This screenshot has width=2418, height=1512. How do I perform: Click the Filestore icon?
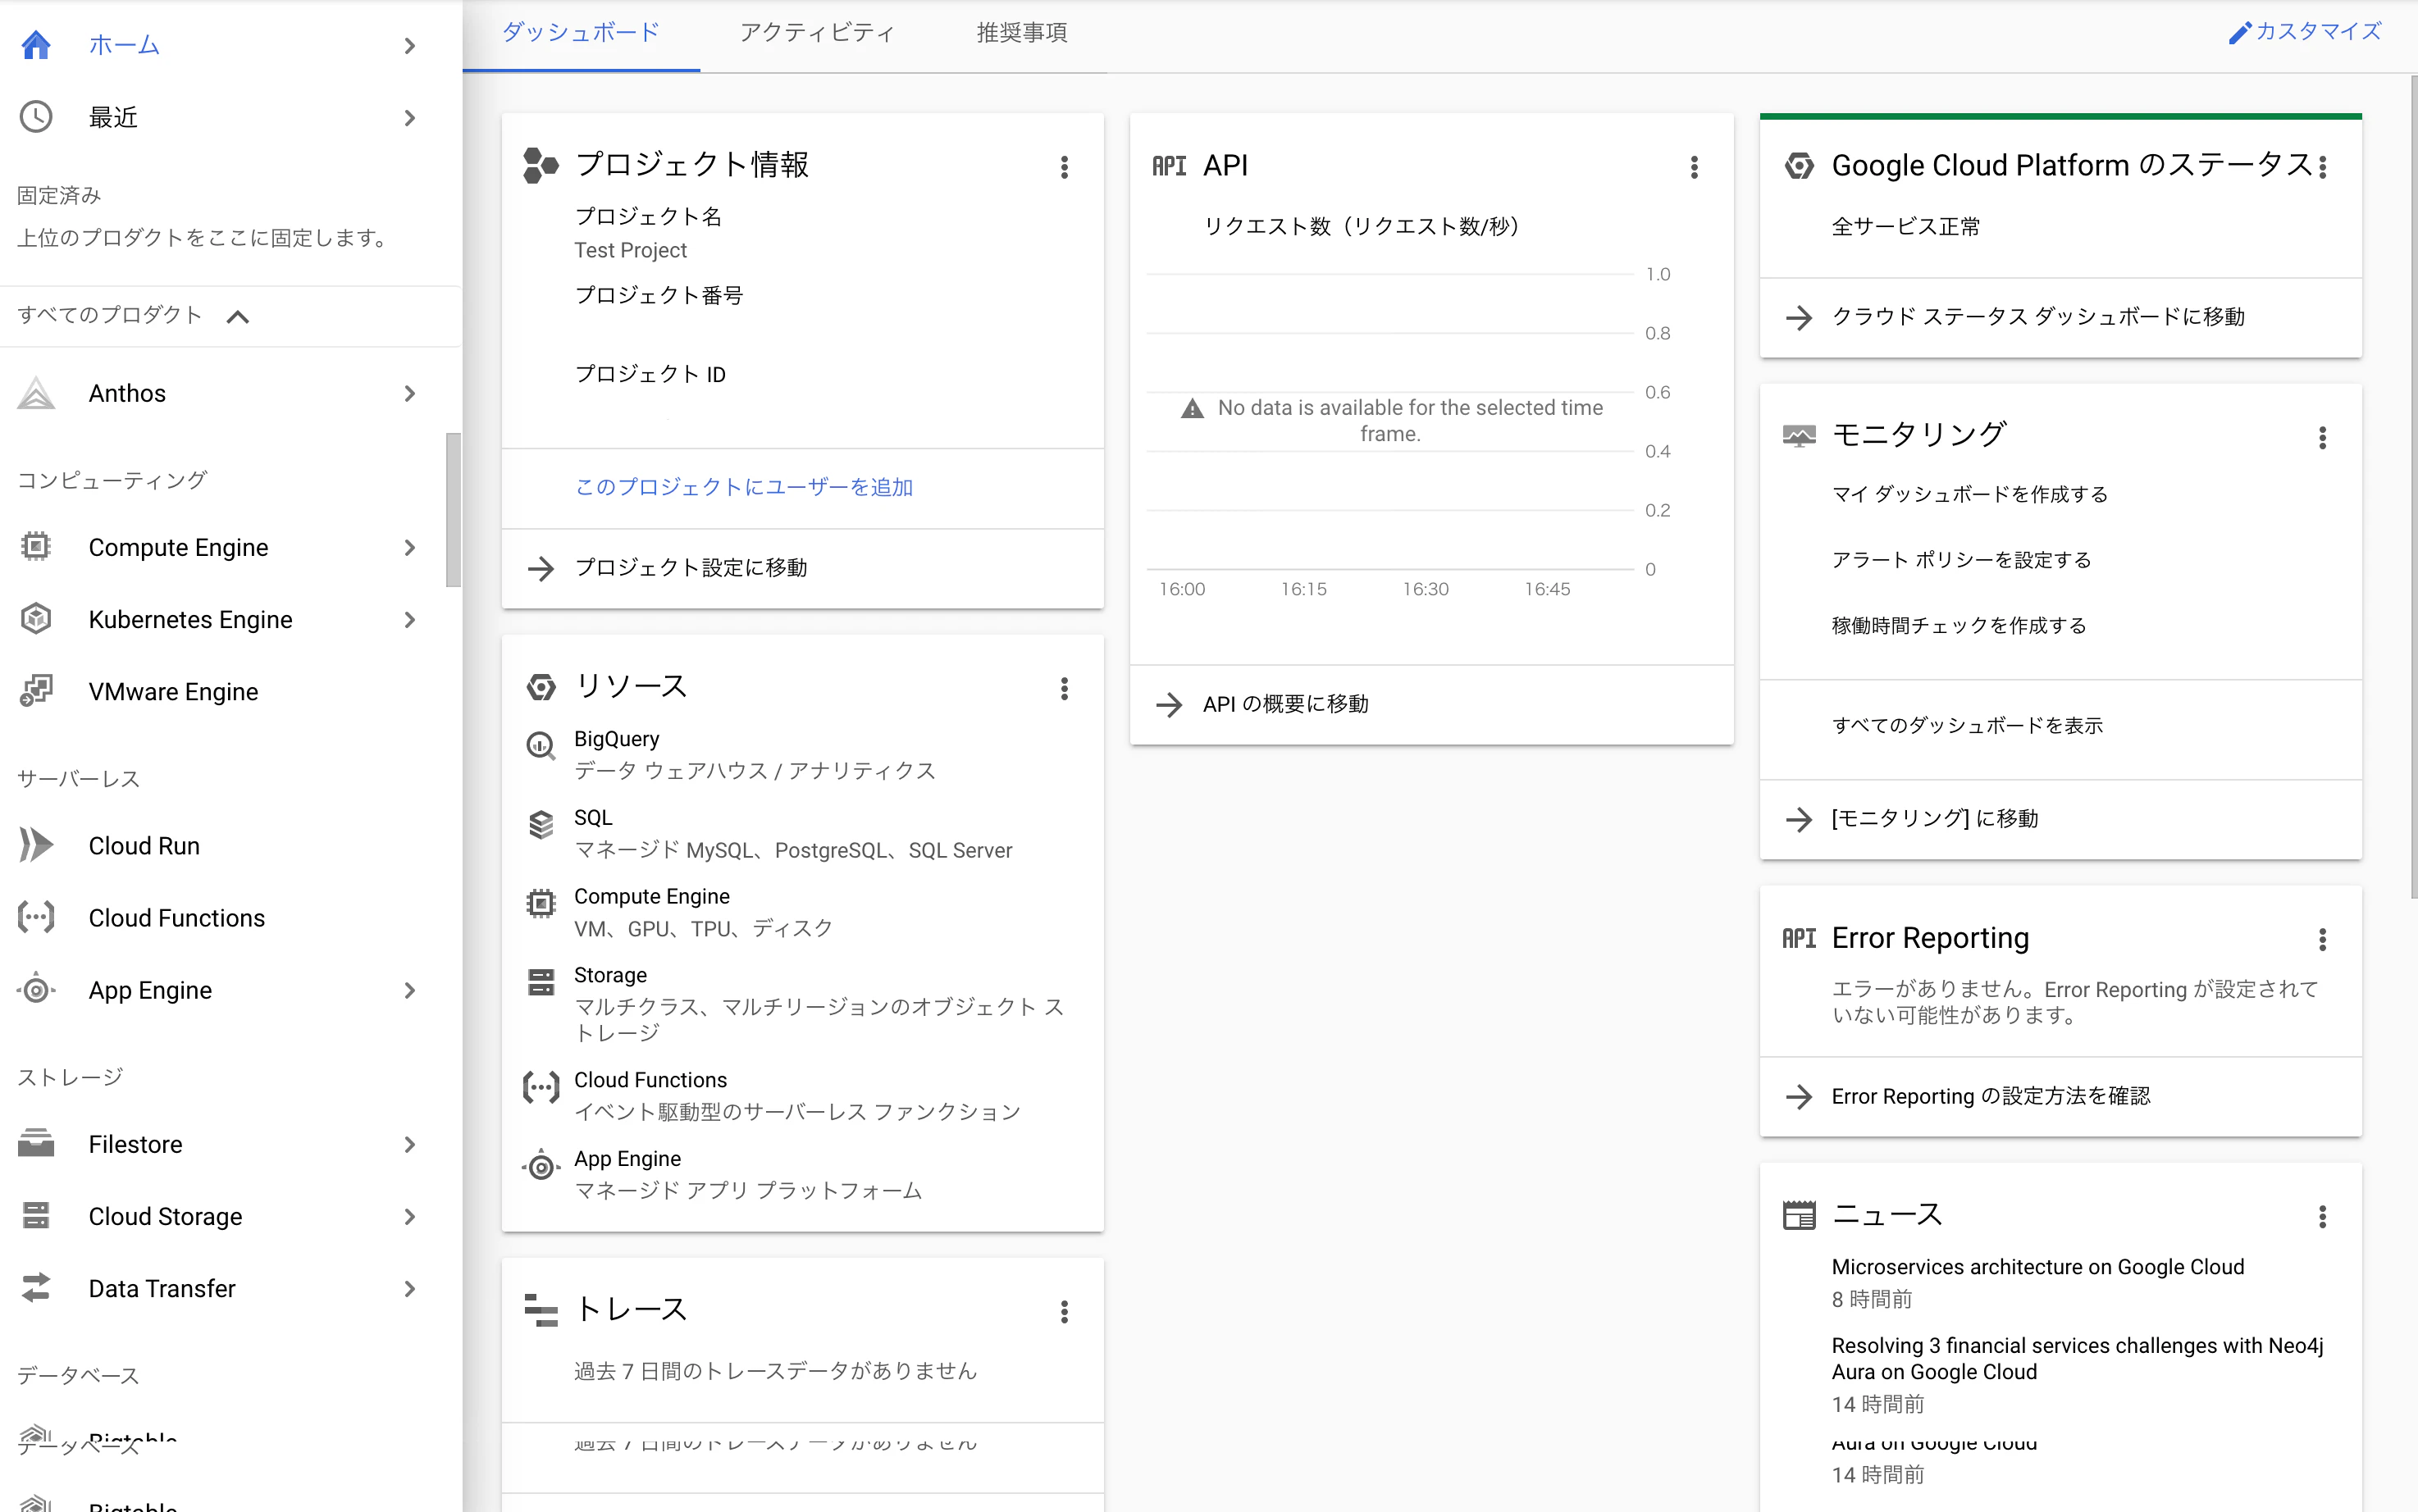tap(36, 1143)
